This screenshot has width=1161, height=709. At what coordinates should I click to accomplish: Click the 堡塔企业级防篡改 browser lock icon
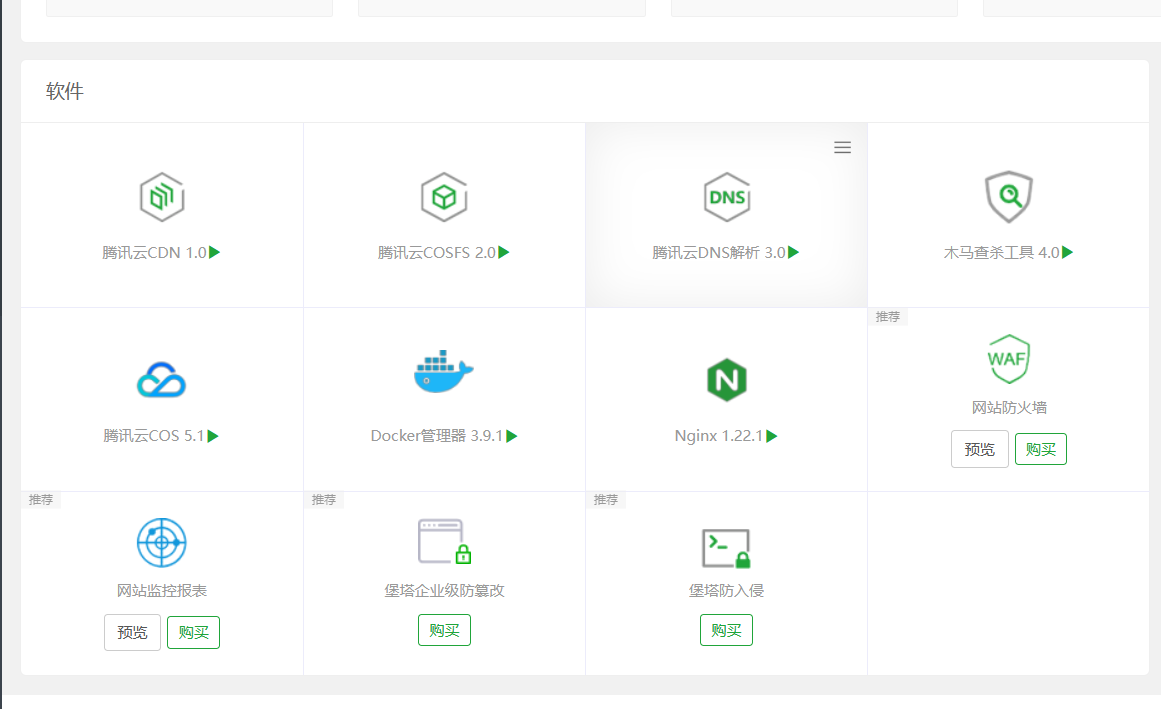coord(445,542)
